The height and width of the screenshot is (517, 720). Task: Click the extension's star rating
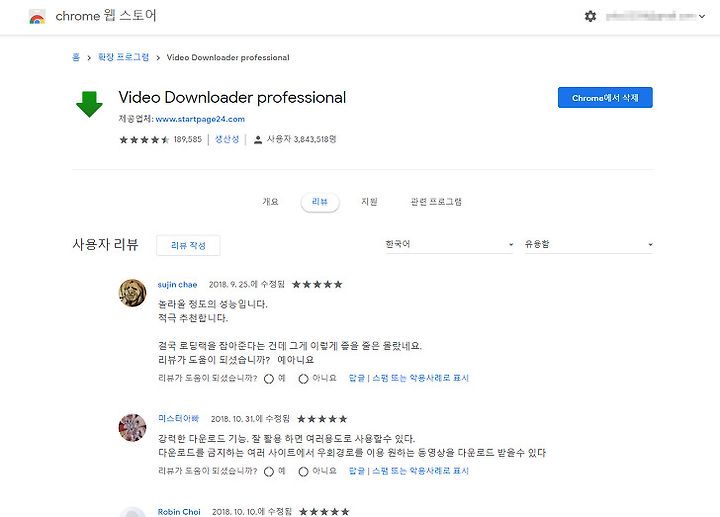coord(144,140)
